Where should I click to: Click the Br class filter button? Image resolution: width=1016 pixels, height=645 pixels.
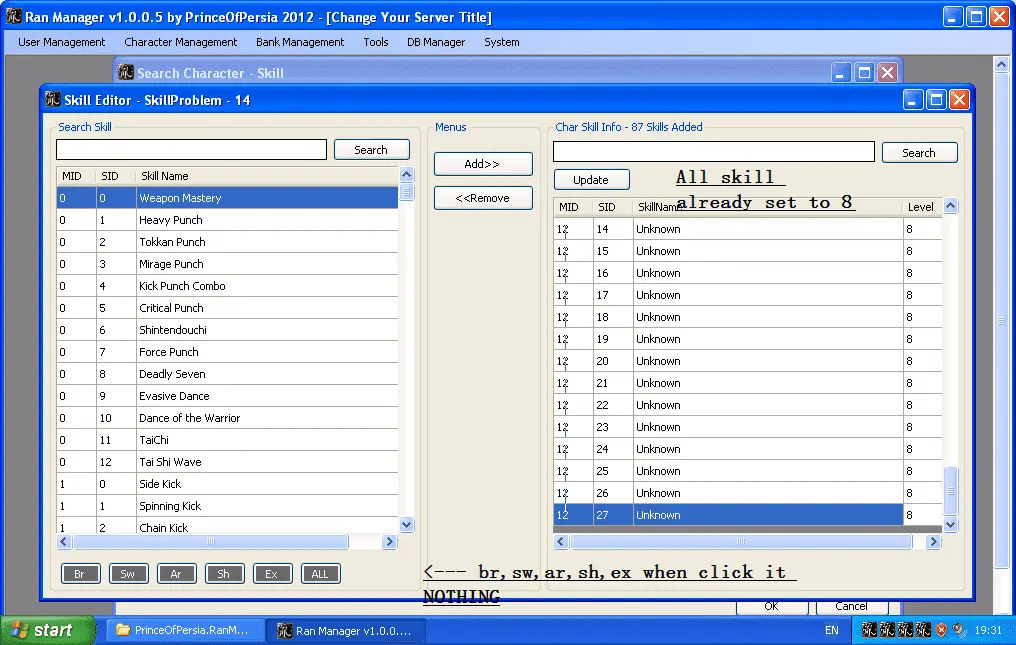coord(80,574)
